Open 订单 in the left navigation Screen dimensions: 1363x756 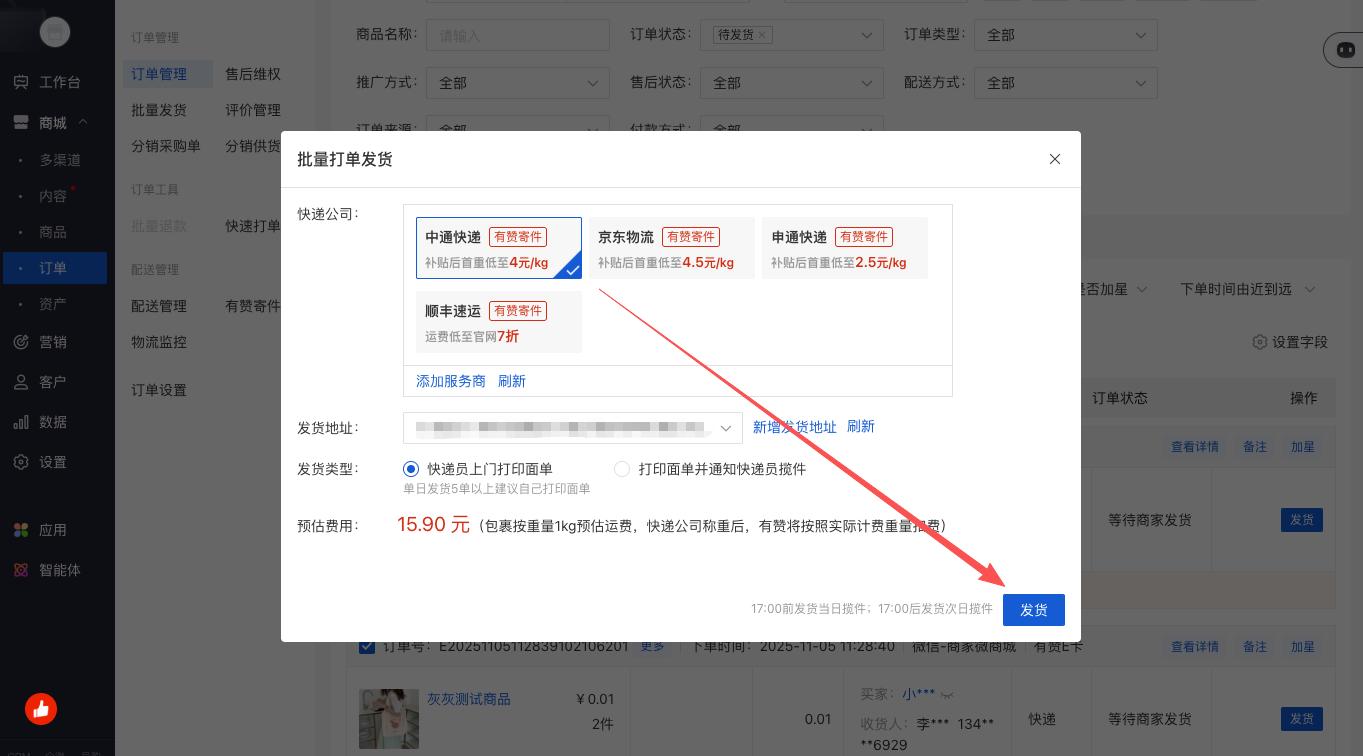pos(53,268)
